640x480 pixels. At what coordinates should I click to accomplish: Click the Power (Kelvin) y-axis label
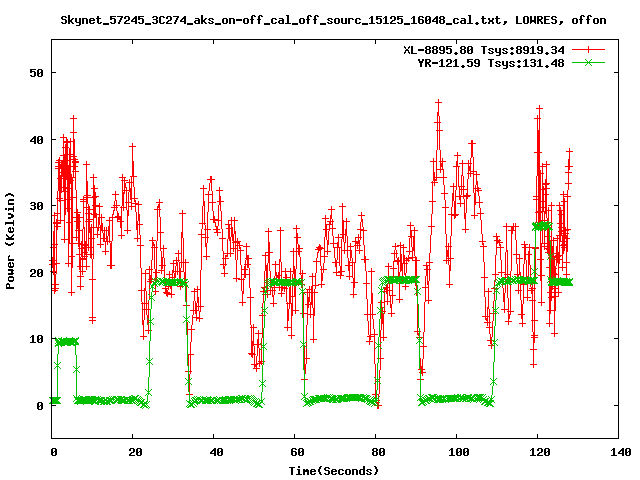[x=10, y=241]
